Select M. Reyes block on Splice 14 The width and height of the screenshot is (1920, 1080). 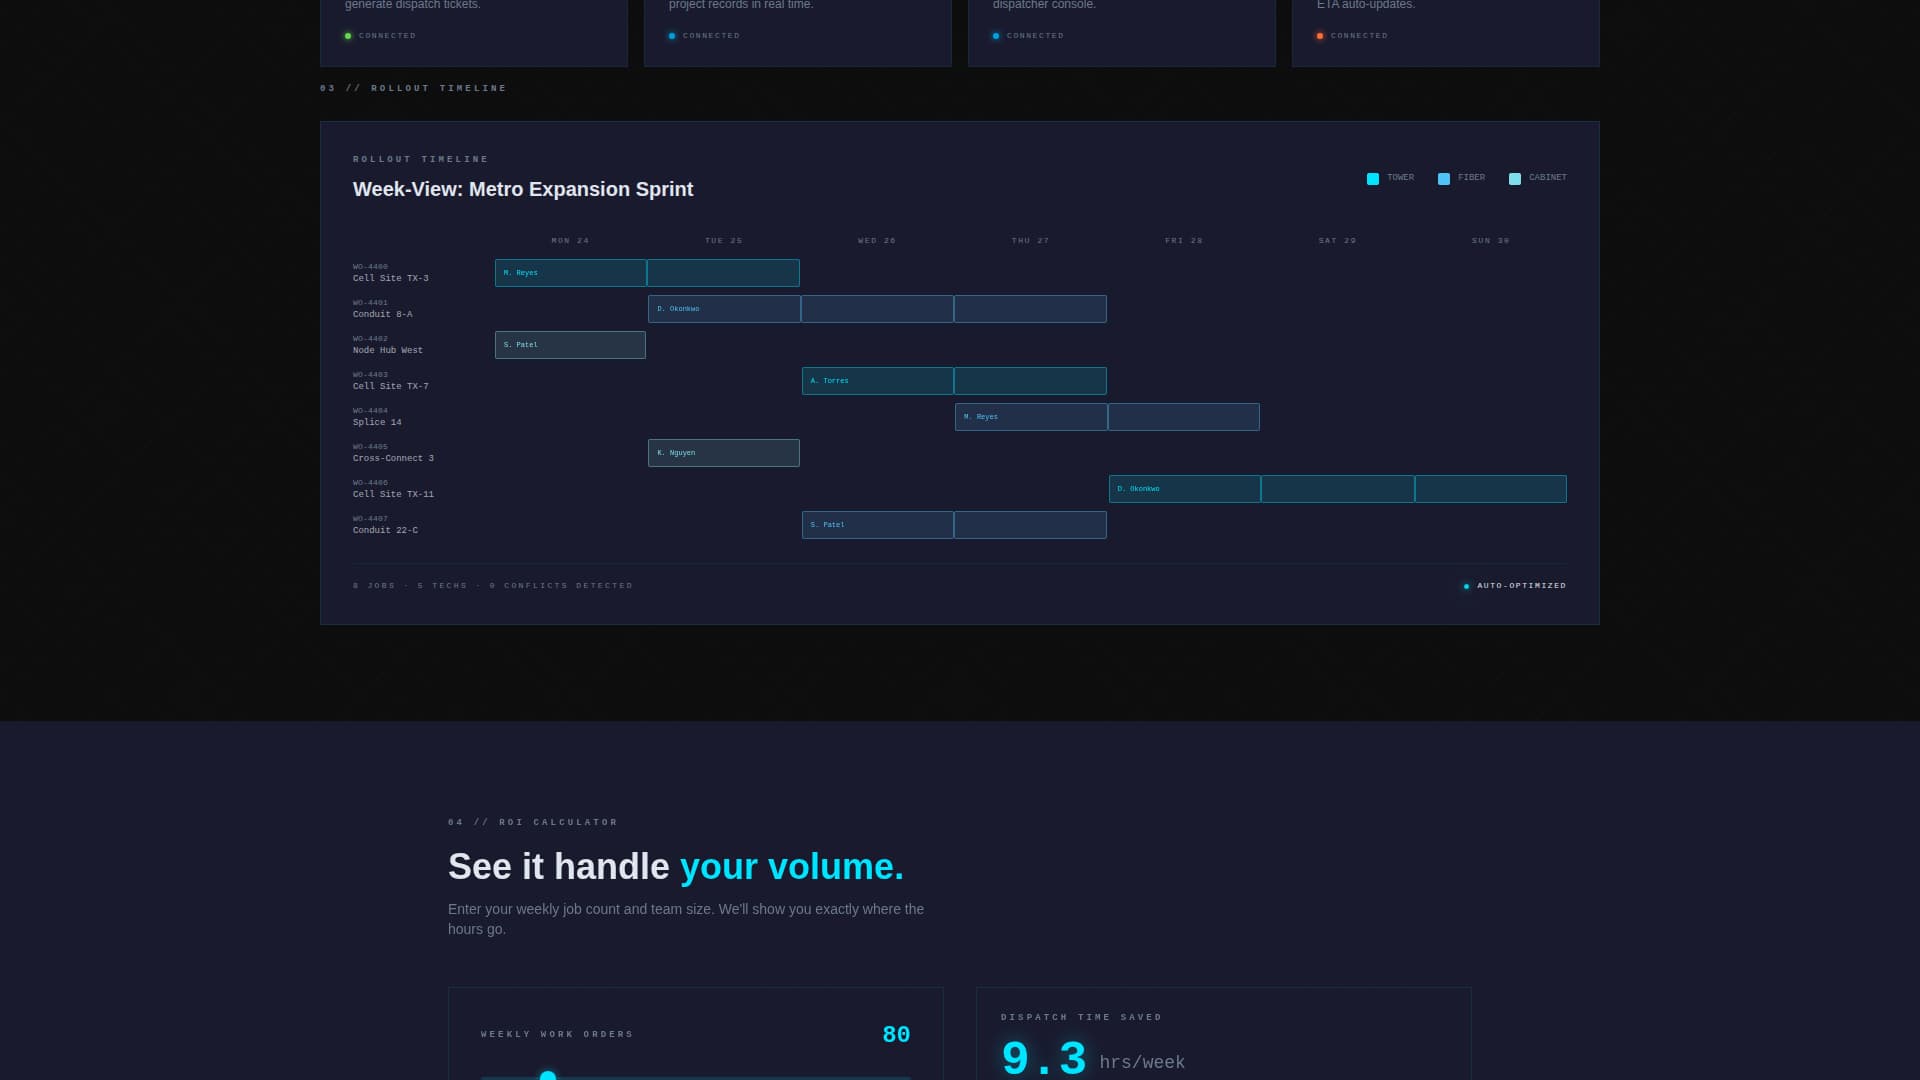[1031, 417]
